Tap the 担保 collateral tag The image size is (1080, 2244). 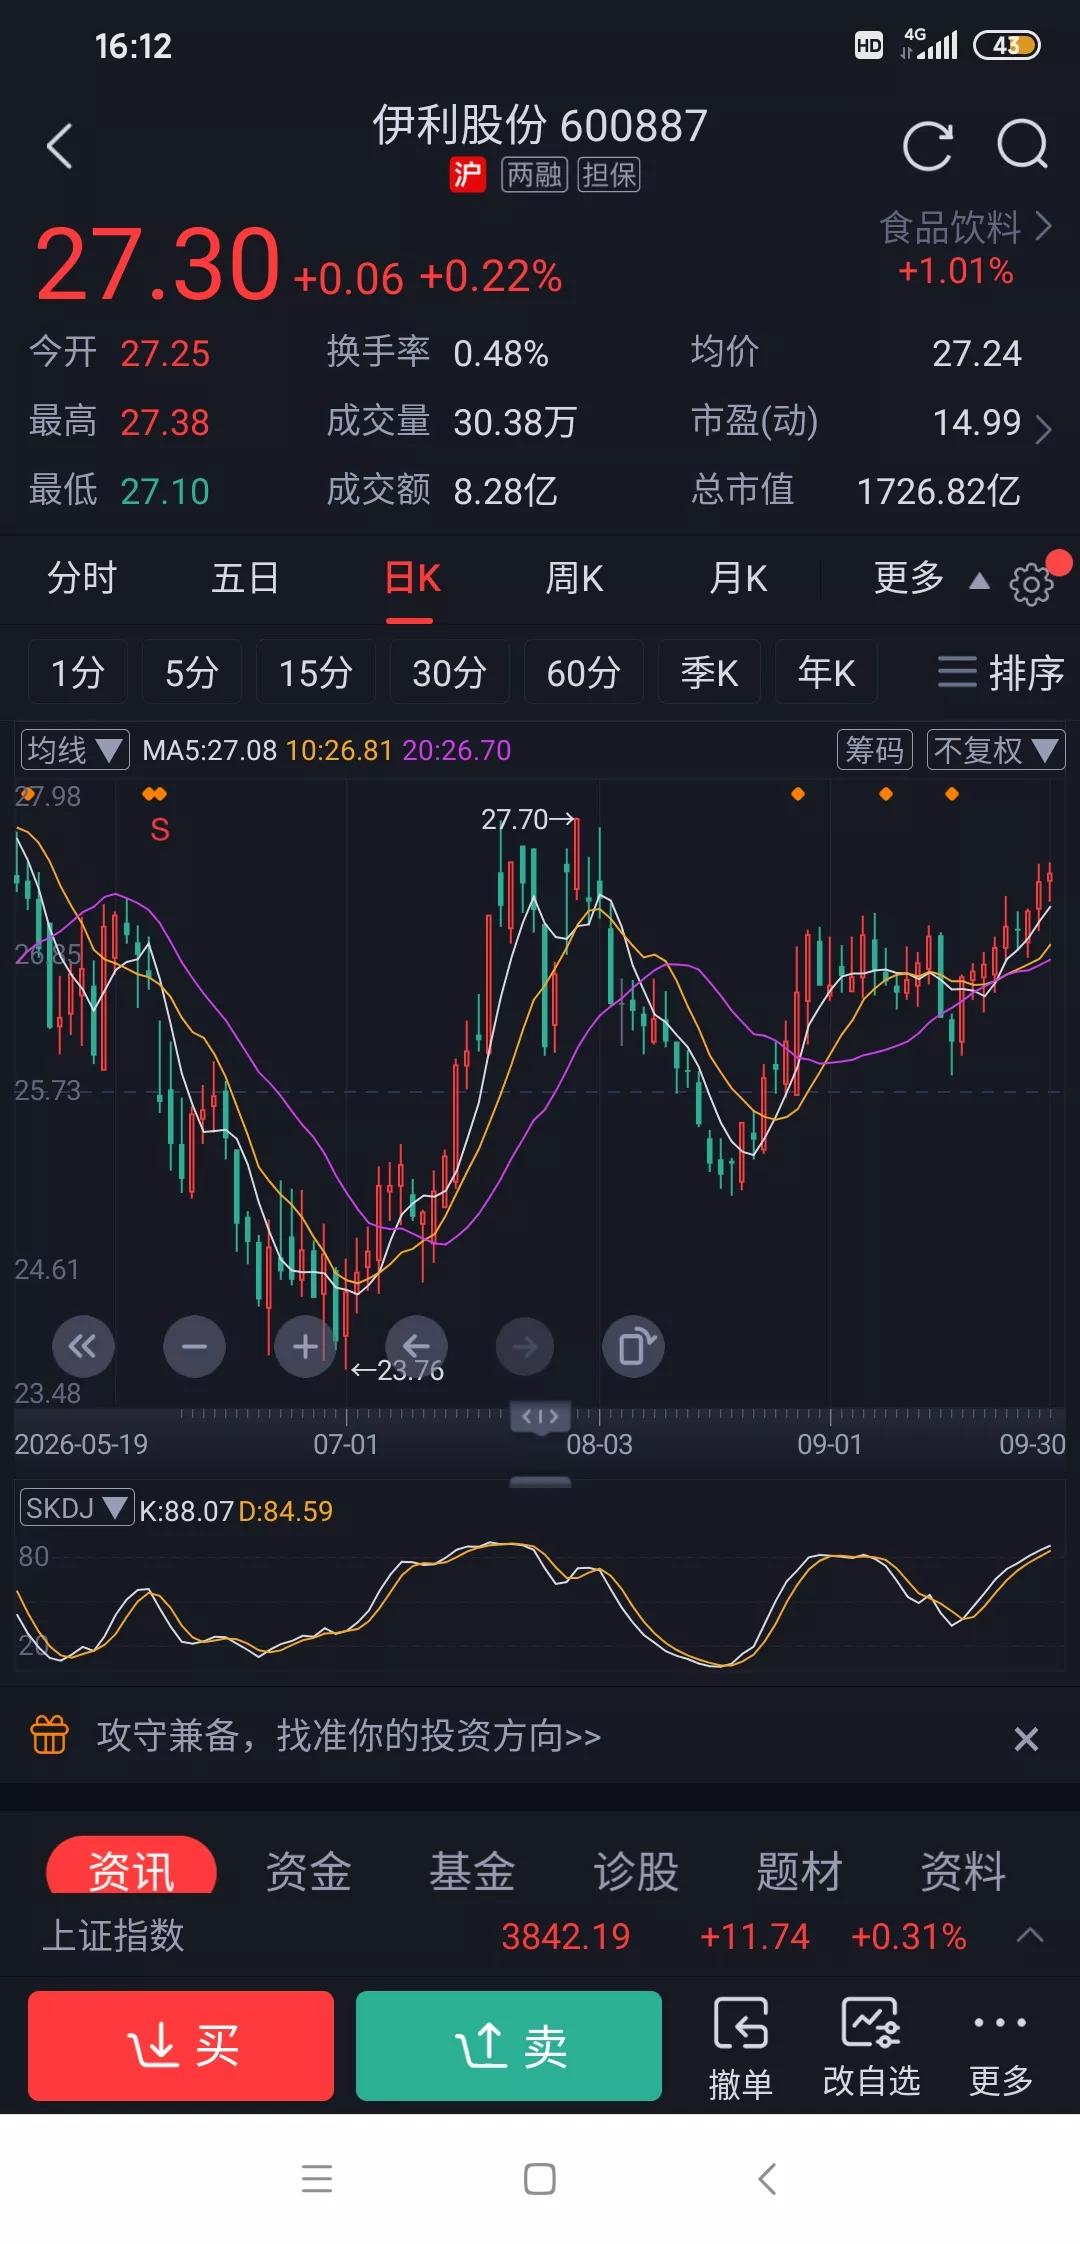[x=609, y=175]
